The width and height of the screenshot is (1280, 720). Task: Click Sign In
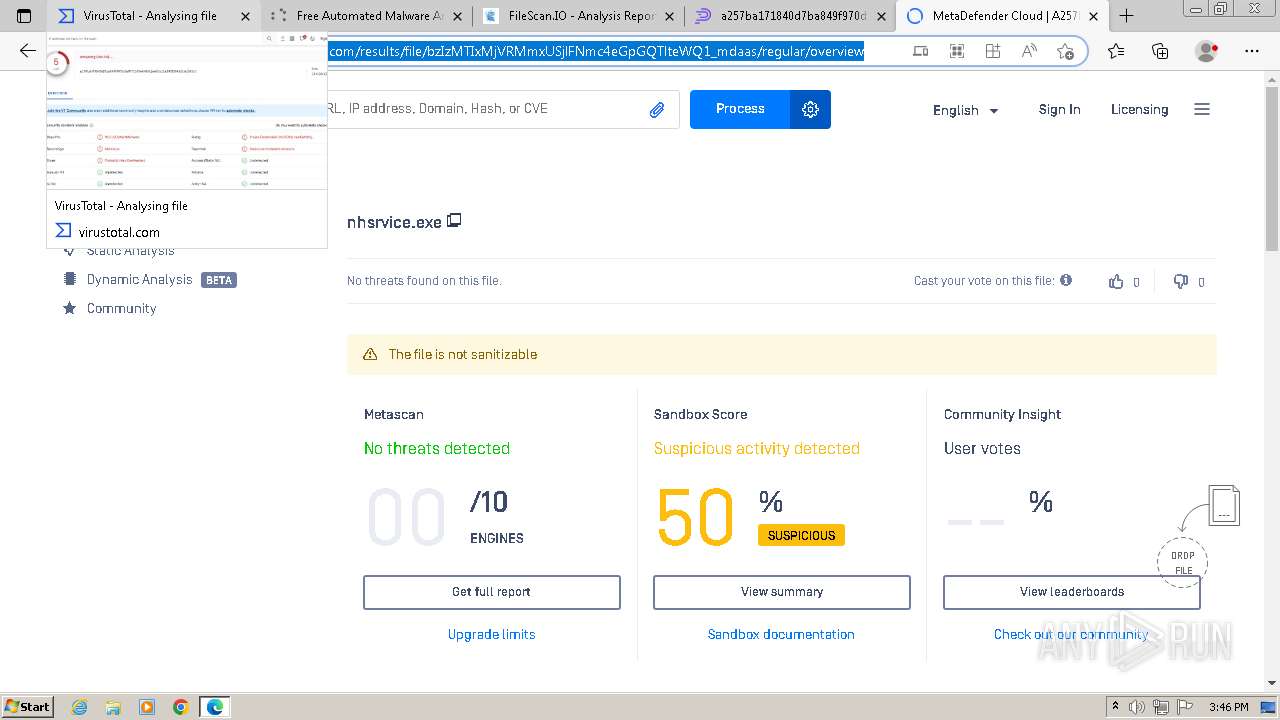point(1059,109)
